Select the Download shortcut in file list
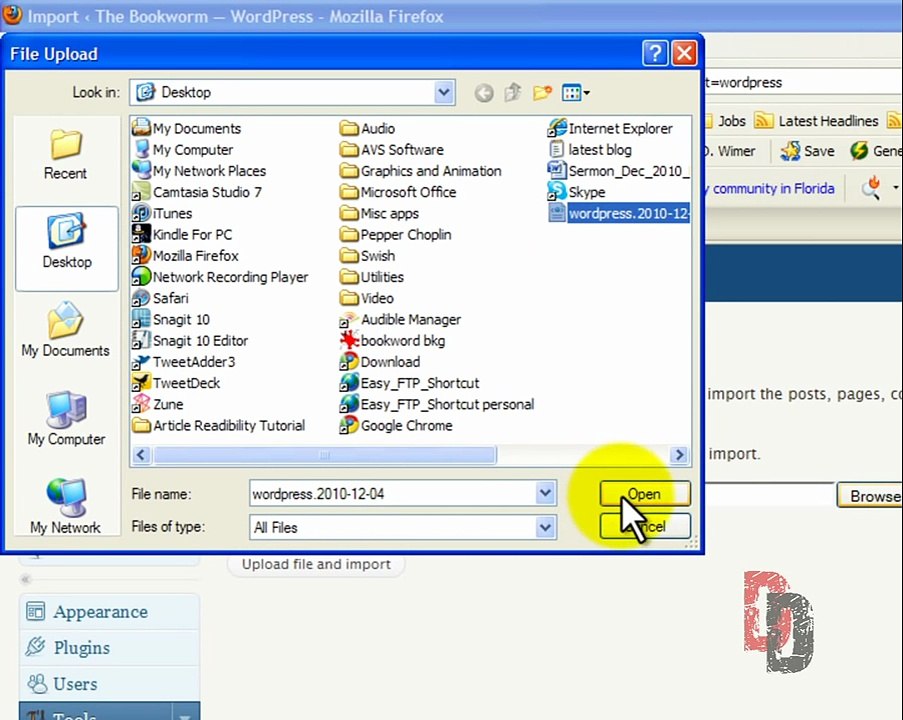The height and width of the screenshot is (720, 903). (380, 362)
